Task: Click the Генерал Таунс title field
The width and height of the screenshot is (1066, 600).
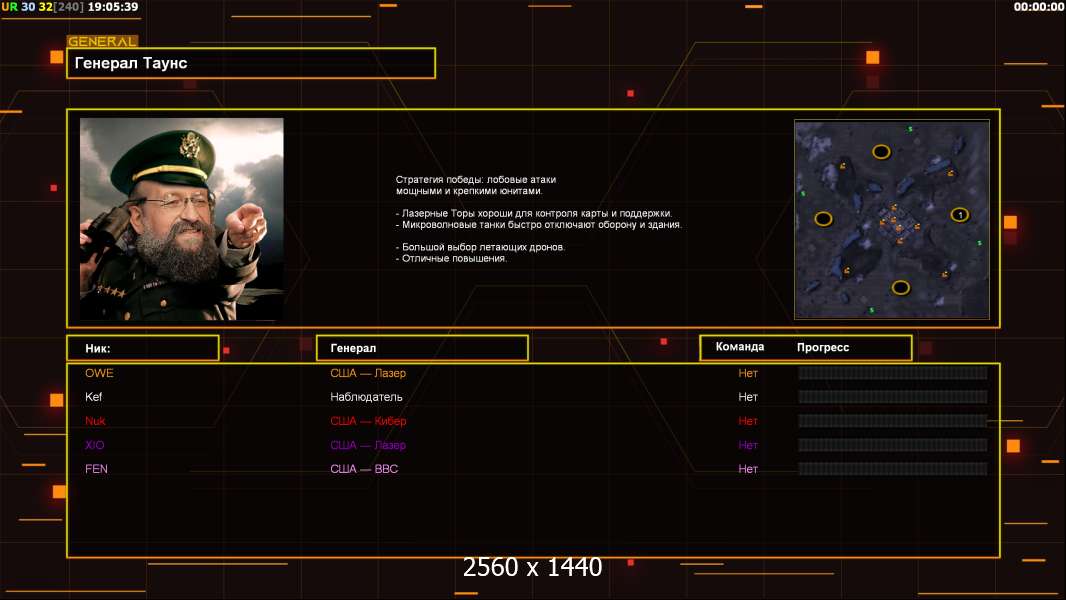Action: pyautogui.click(x=250, y=63)
